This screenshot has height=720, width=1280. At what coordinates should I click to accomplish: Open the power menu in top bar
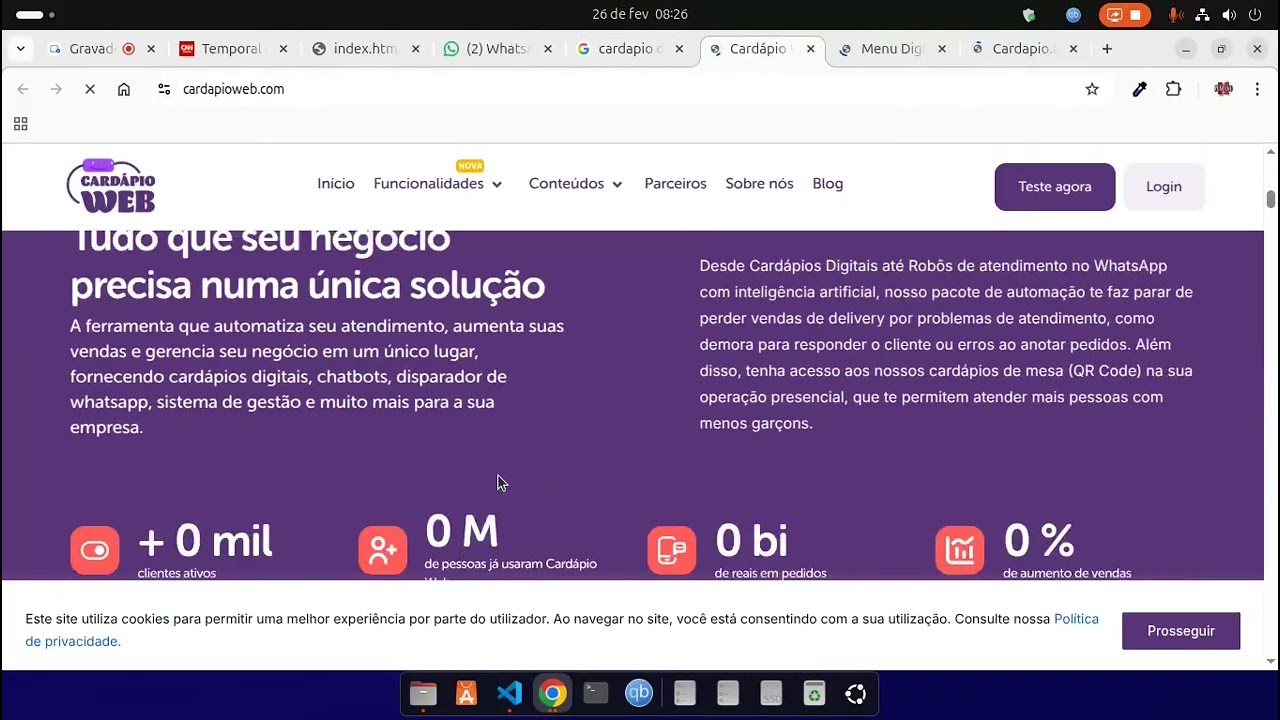(x=1256, y=15)
